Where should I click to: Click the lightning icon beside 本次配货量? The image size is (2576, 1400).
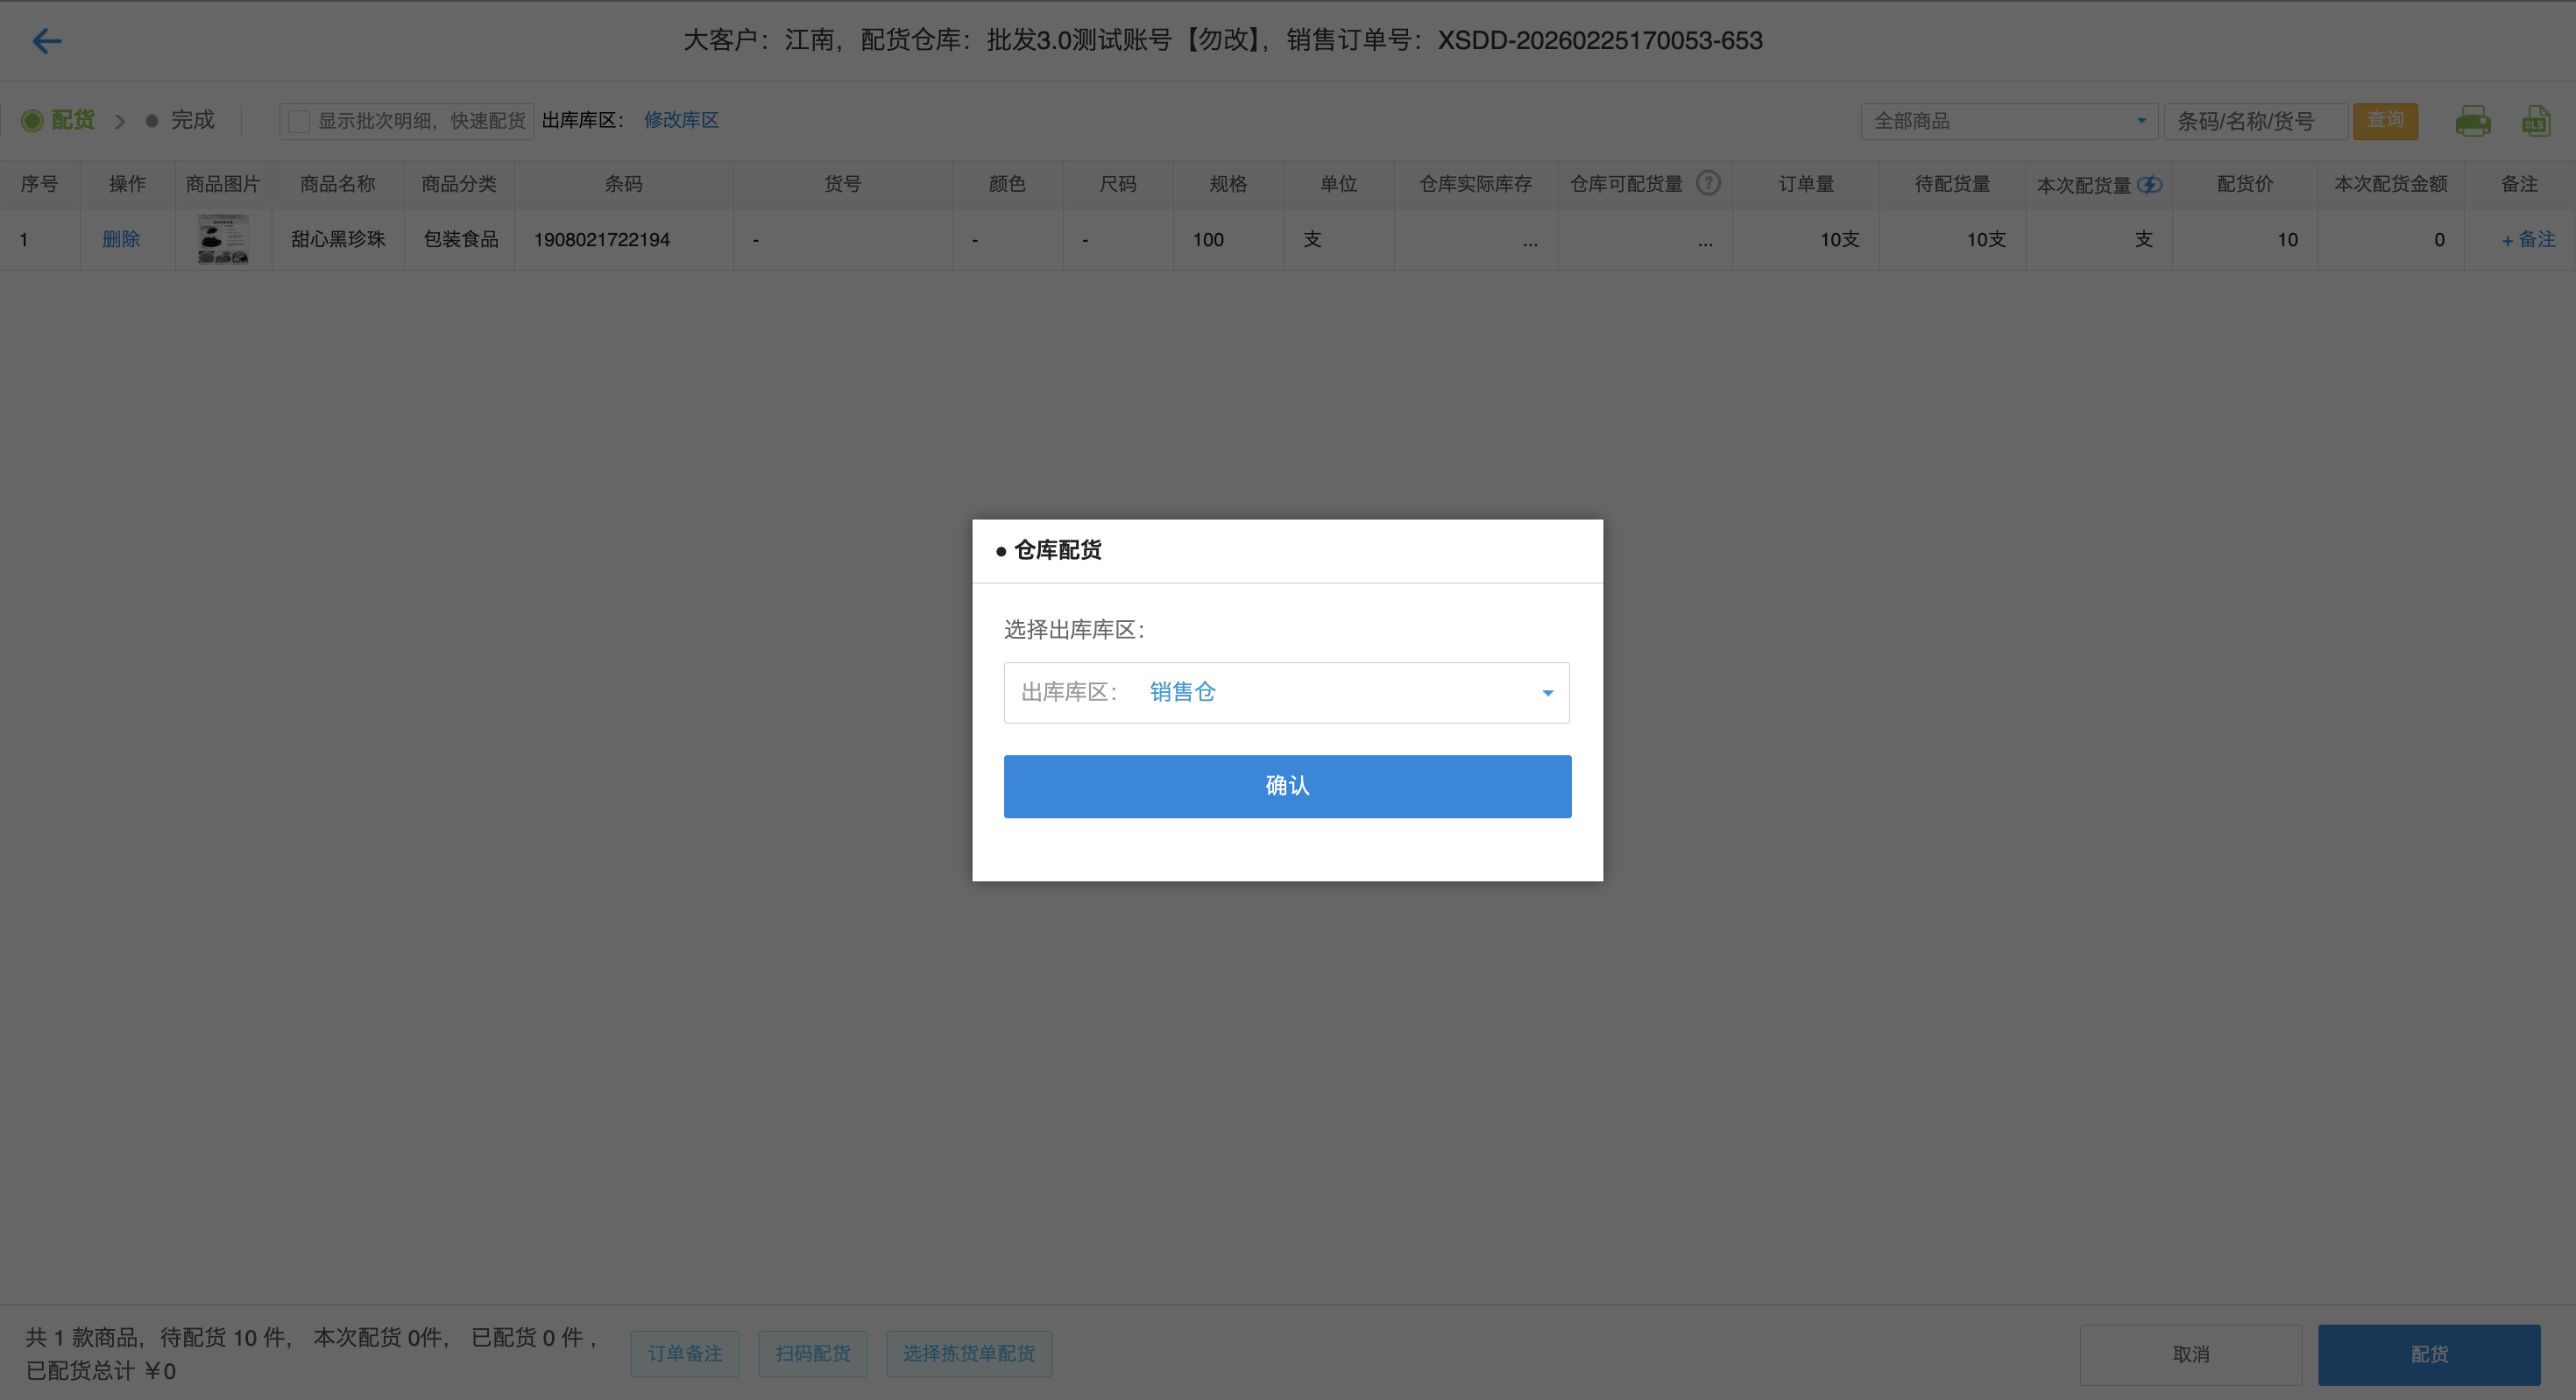click(2149, 185)
